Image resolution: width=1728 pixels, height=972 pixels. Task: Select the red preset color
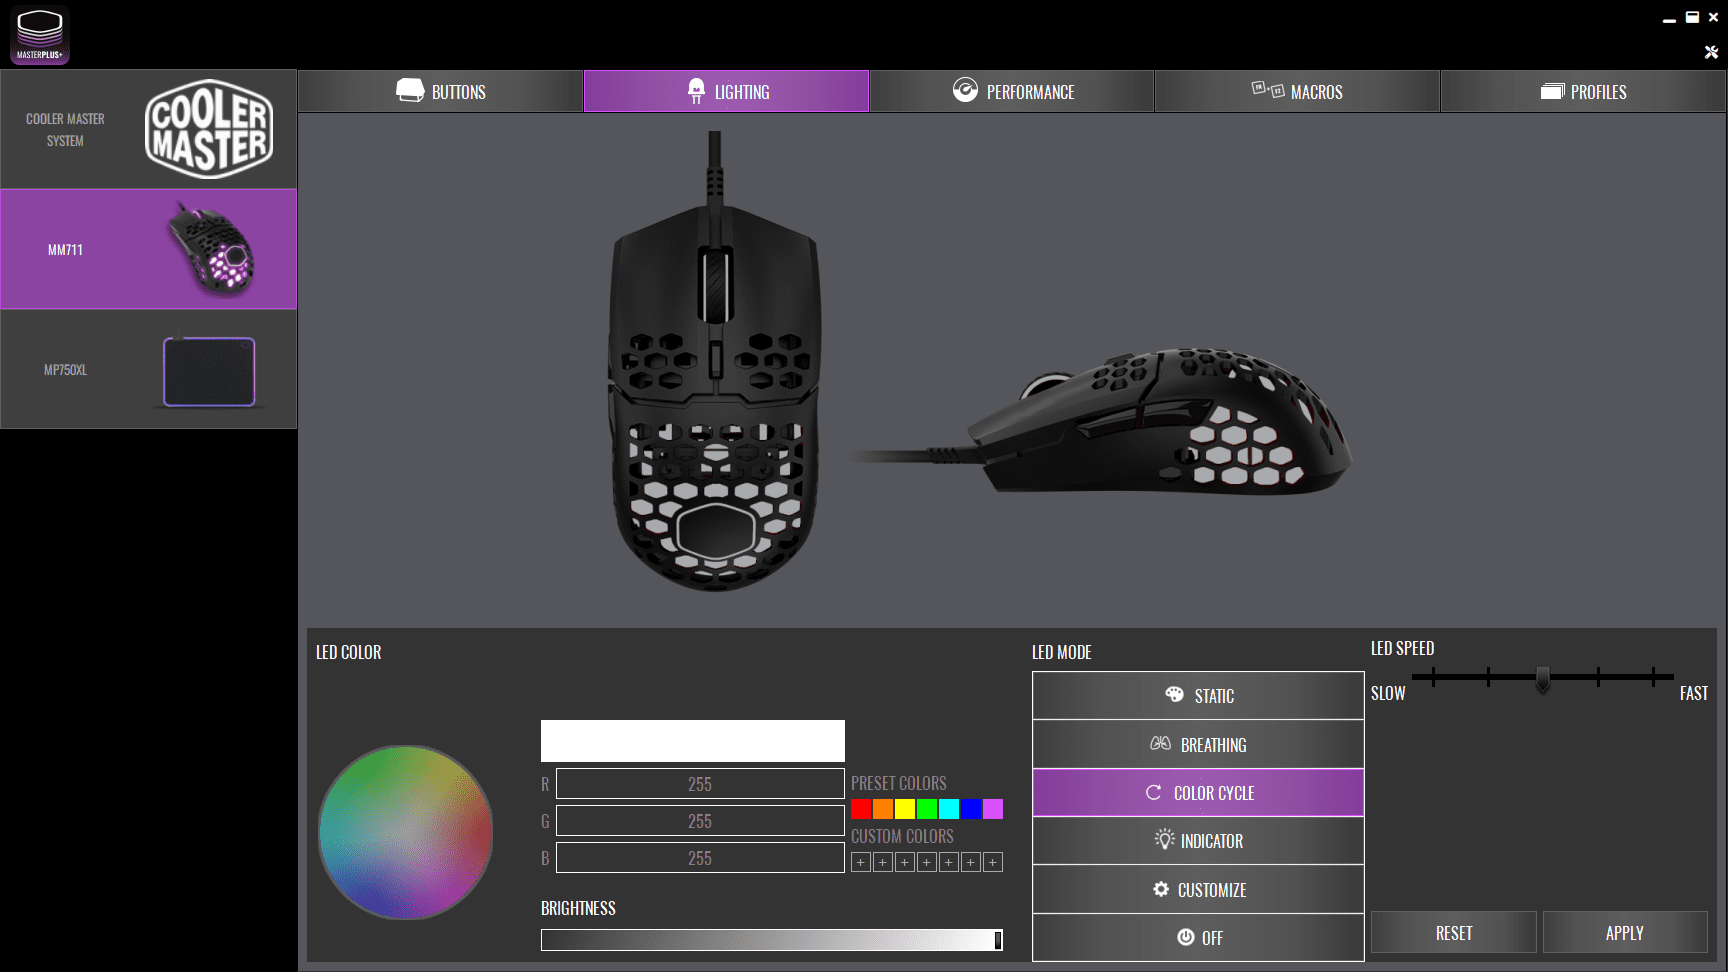coord(861,808)
